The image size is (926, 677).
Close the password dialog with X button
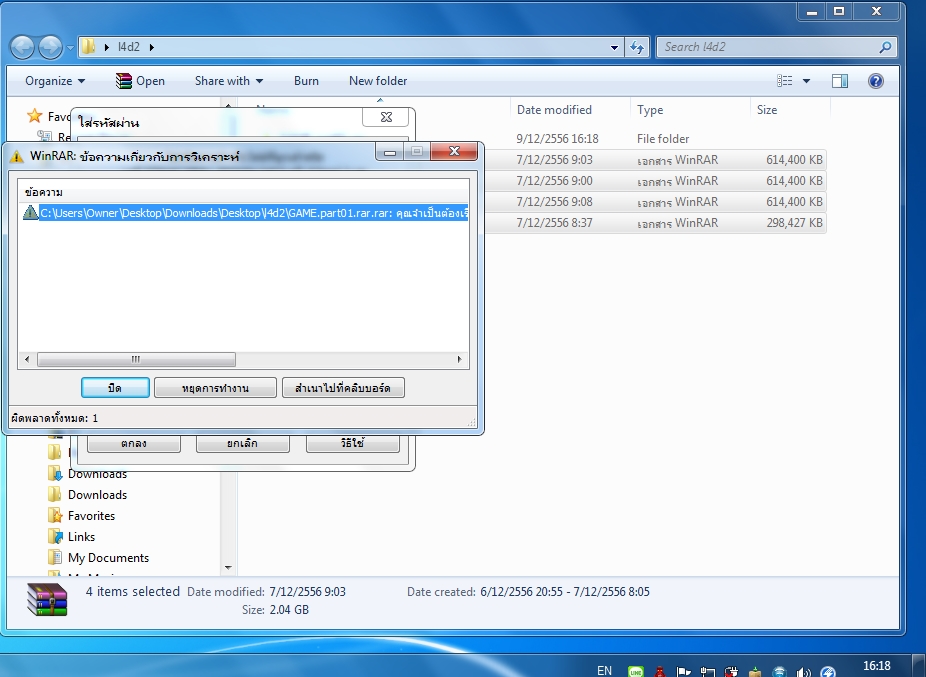(386, 117)
